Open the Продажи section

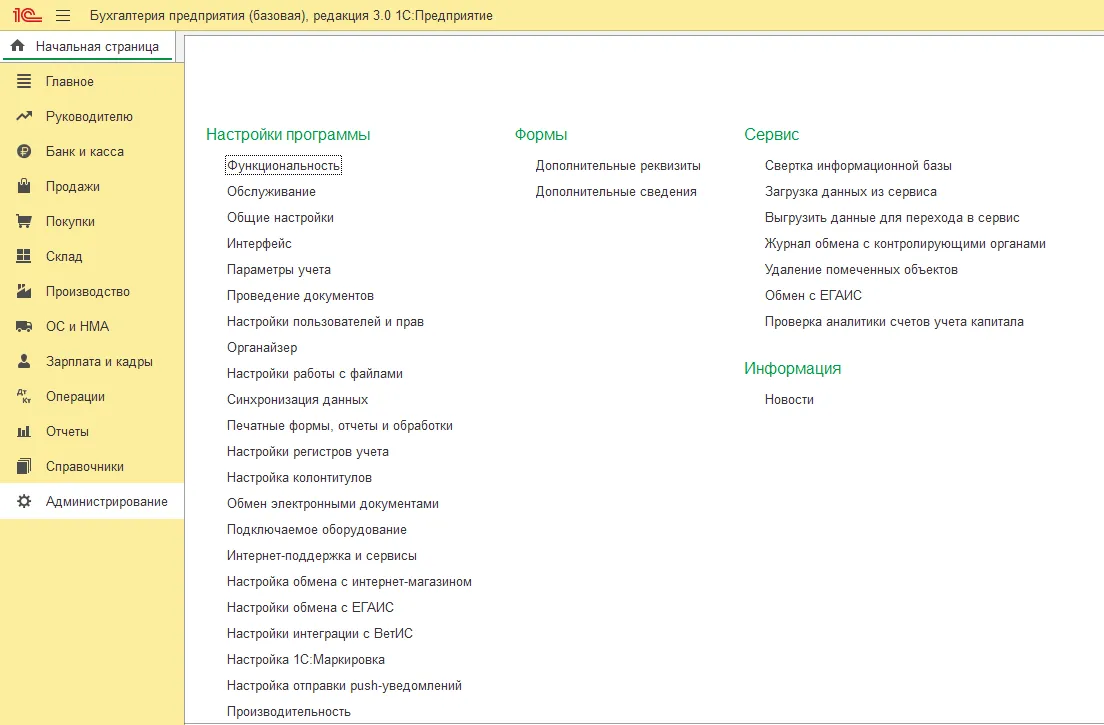point(73,187)
